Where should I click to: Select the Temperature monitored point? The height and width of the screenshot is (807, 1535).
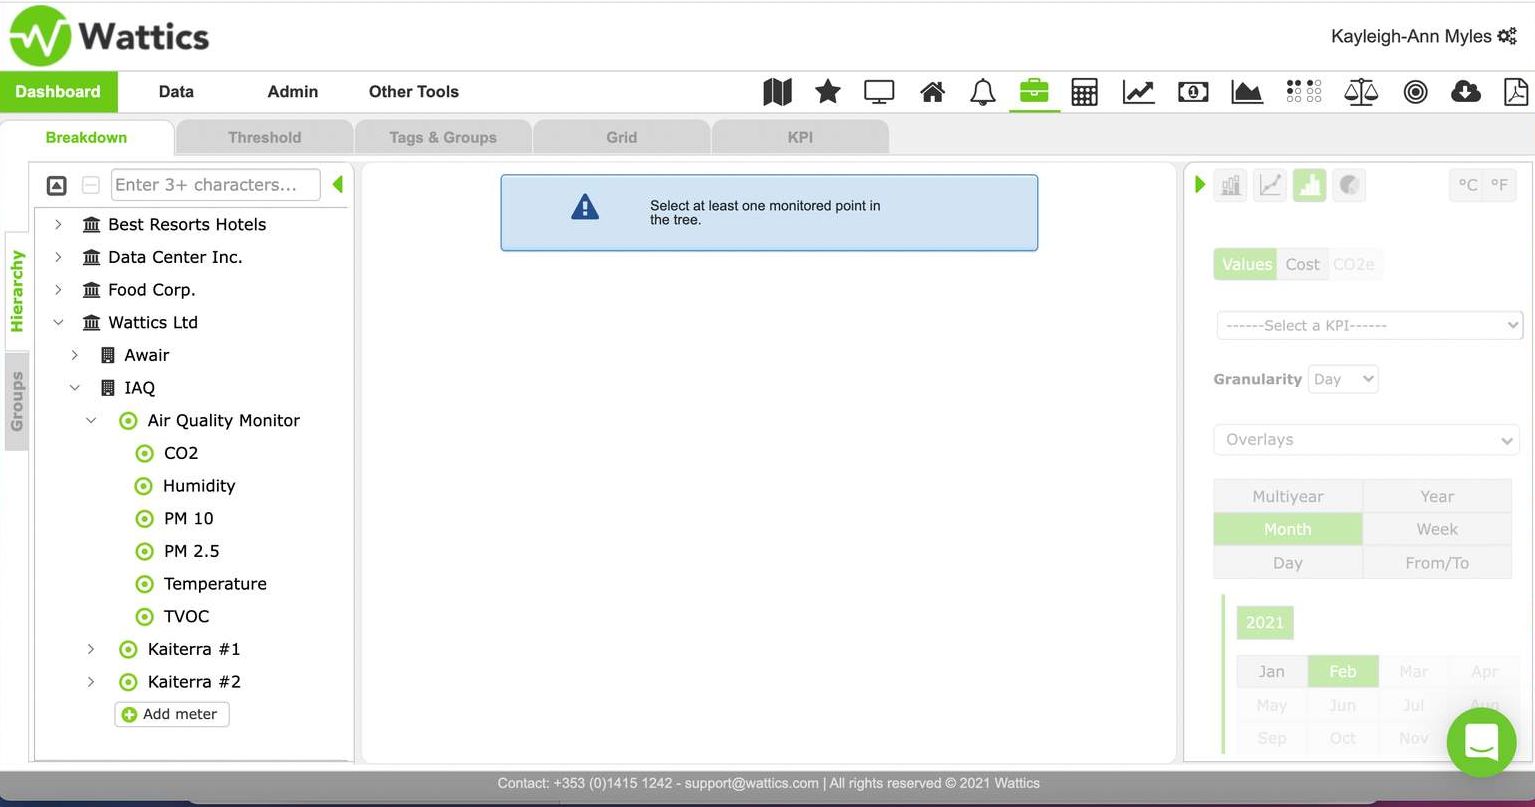pos(214,583)
